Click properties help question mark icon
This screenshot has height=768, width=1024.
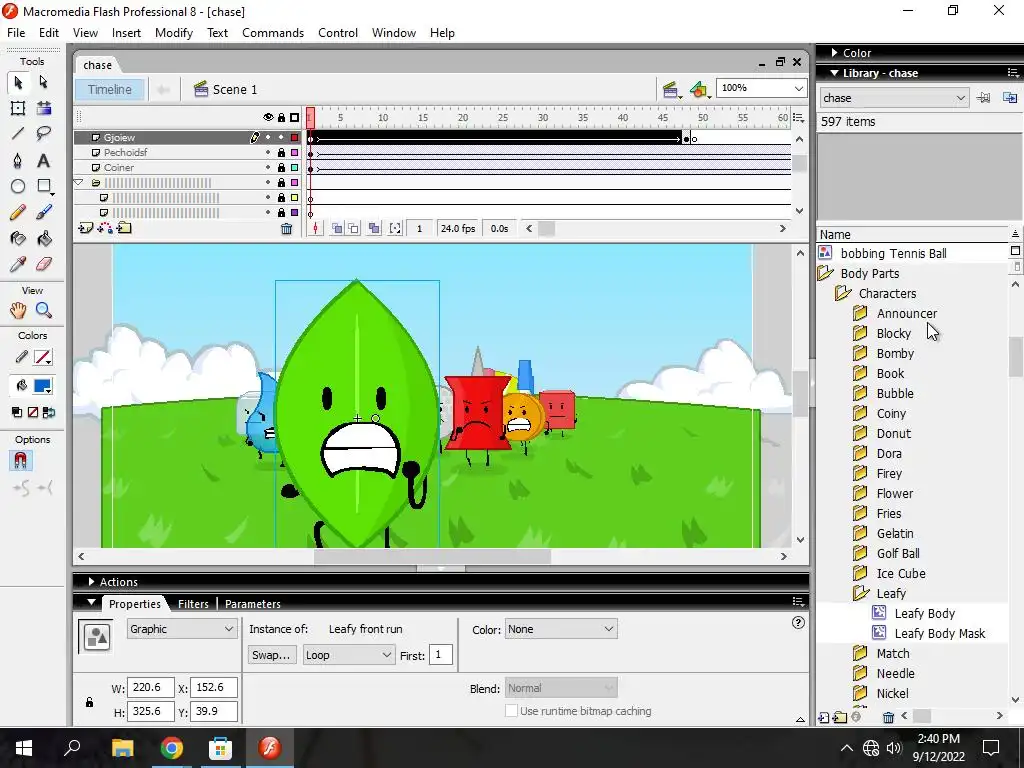pyautogui.click(x=798, y=622)
